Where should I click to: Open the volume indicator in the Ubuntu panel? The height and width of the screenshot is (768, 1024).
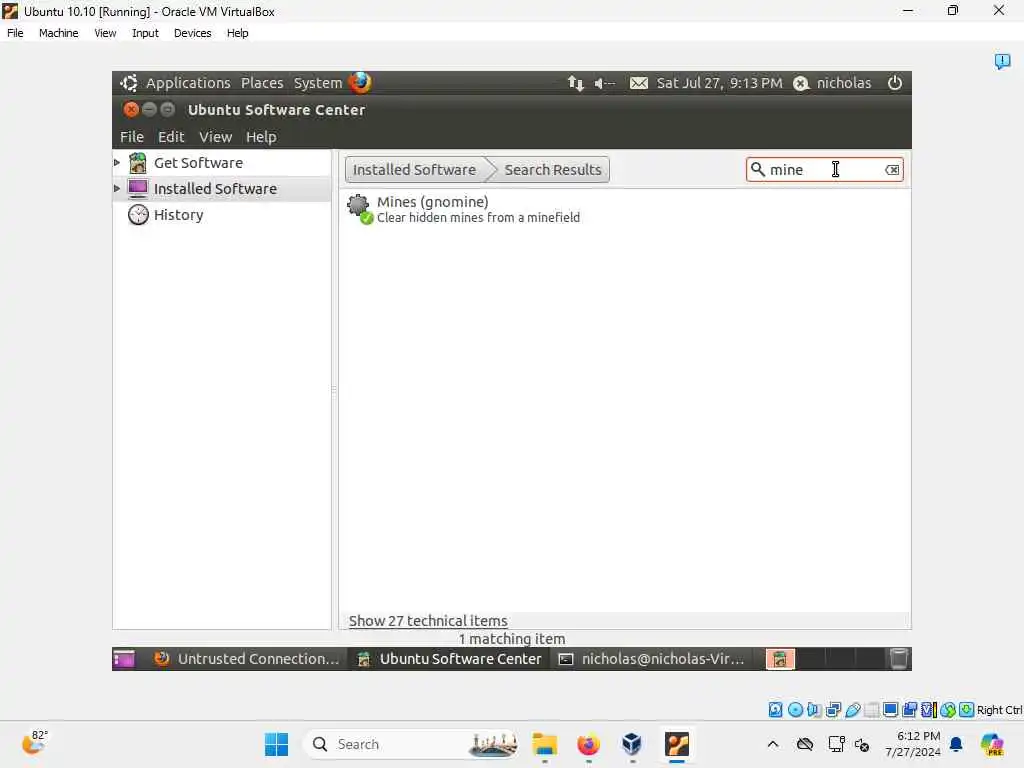click(x=604, y=83)
